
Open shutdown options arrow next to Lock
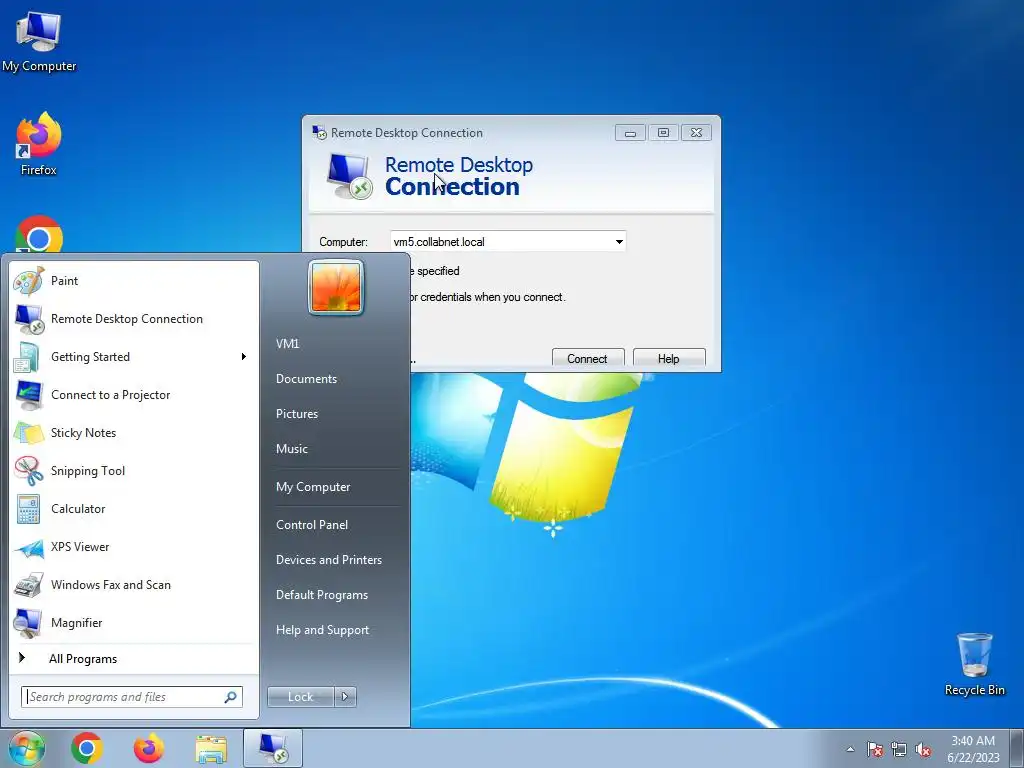345,697
